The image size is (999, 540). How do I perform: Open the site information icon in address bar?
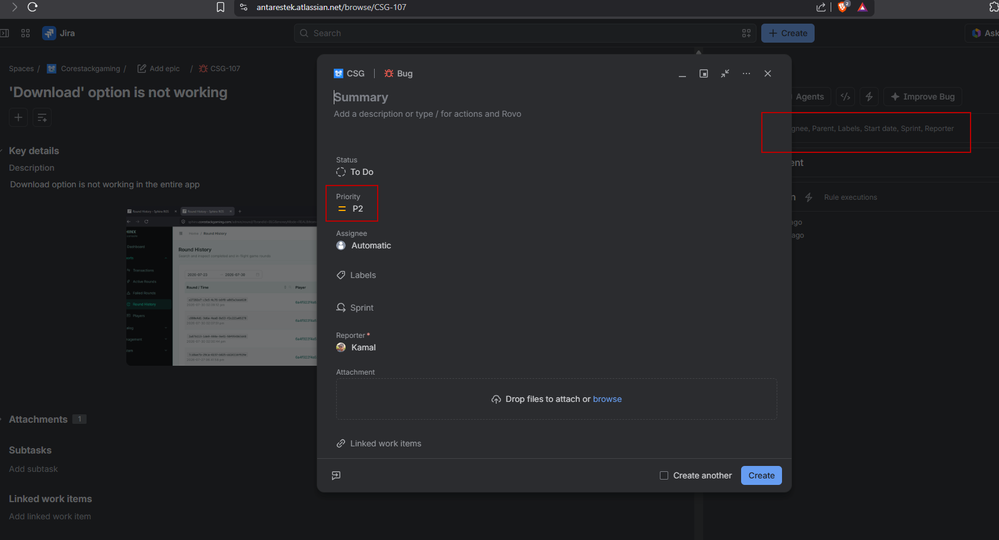pyautogui.click(x=243, y=7)
